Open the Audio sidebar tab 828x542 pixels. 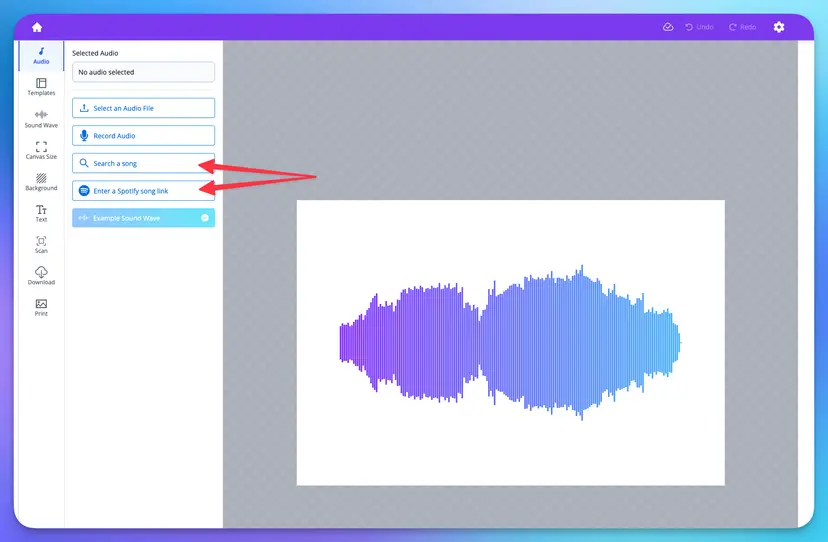coord(41,55)
